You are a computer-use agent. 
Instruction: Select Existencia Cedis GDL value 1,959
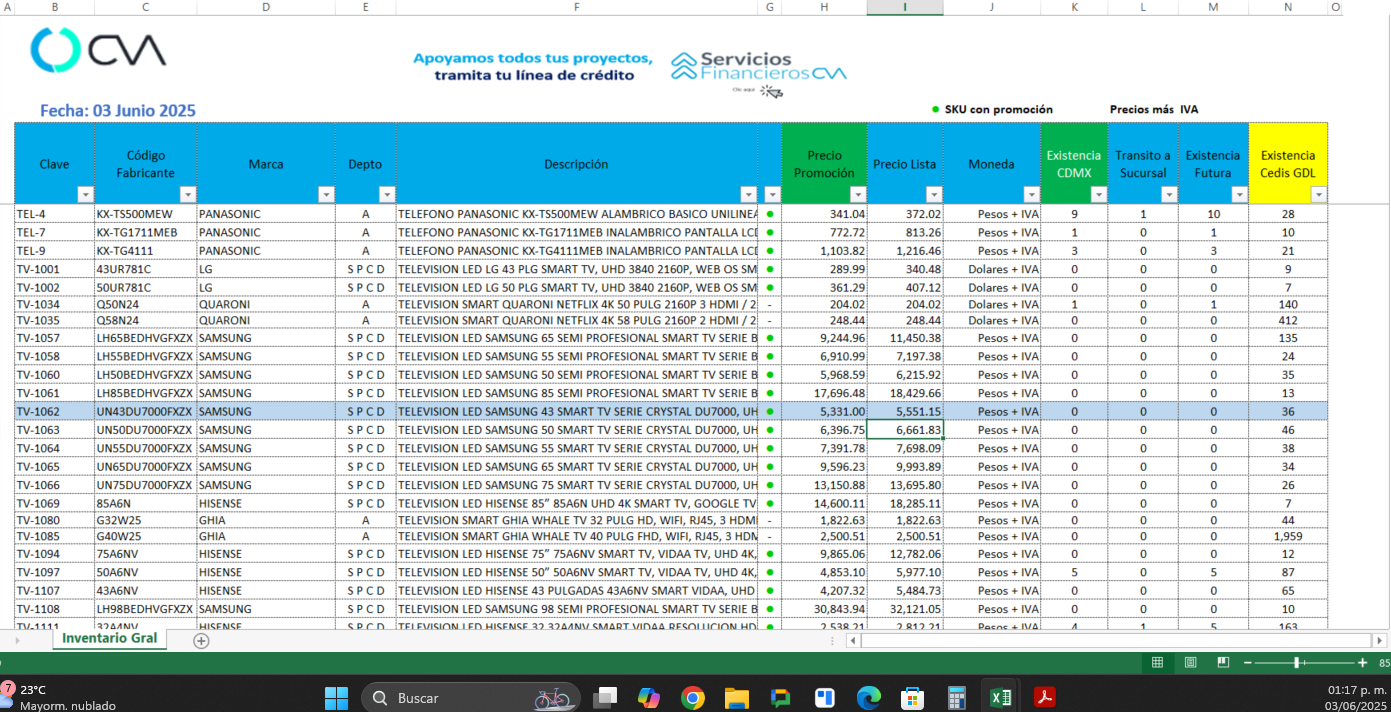(1288, 536)
